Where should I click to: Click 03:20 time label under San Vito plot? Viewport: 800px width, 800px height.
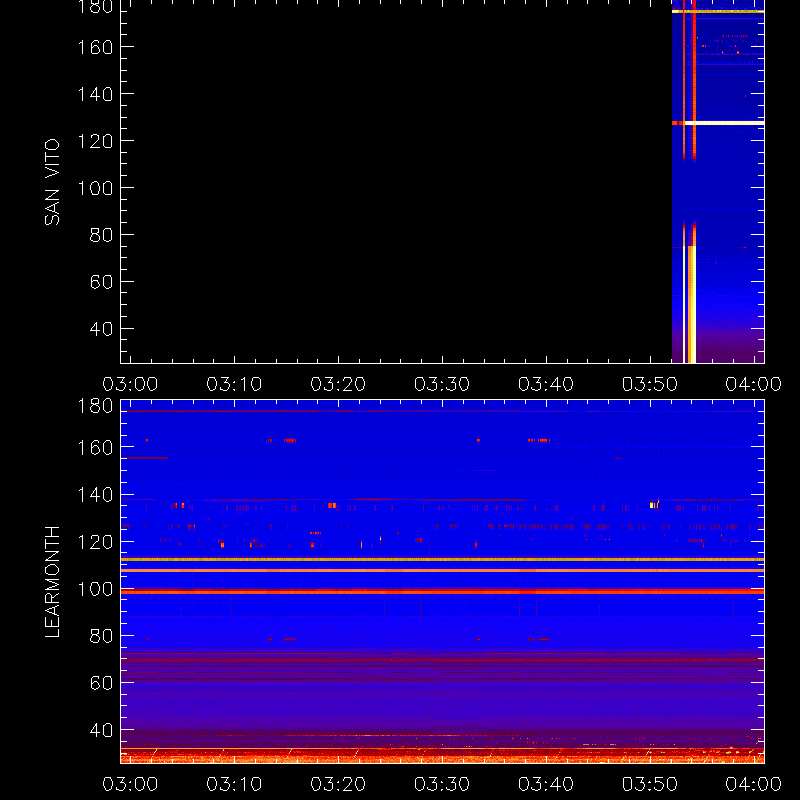coord(338,384)
